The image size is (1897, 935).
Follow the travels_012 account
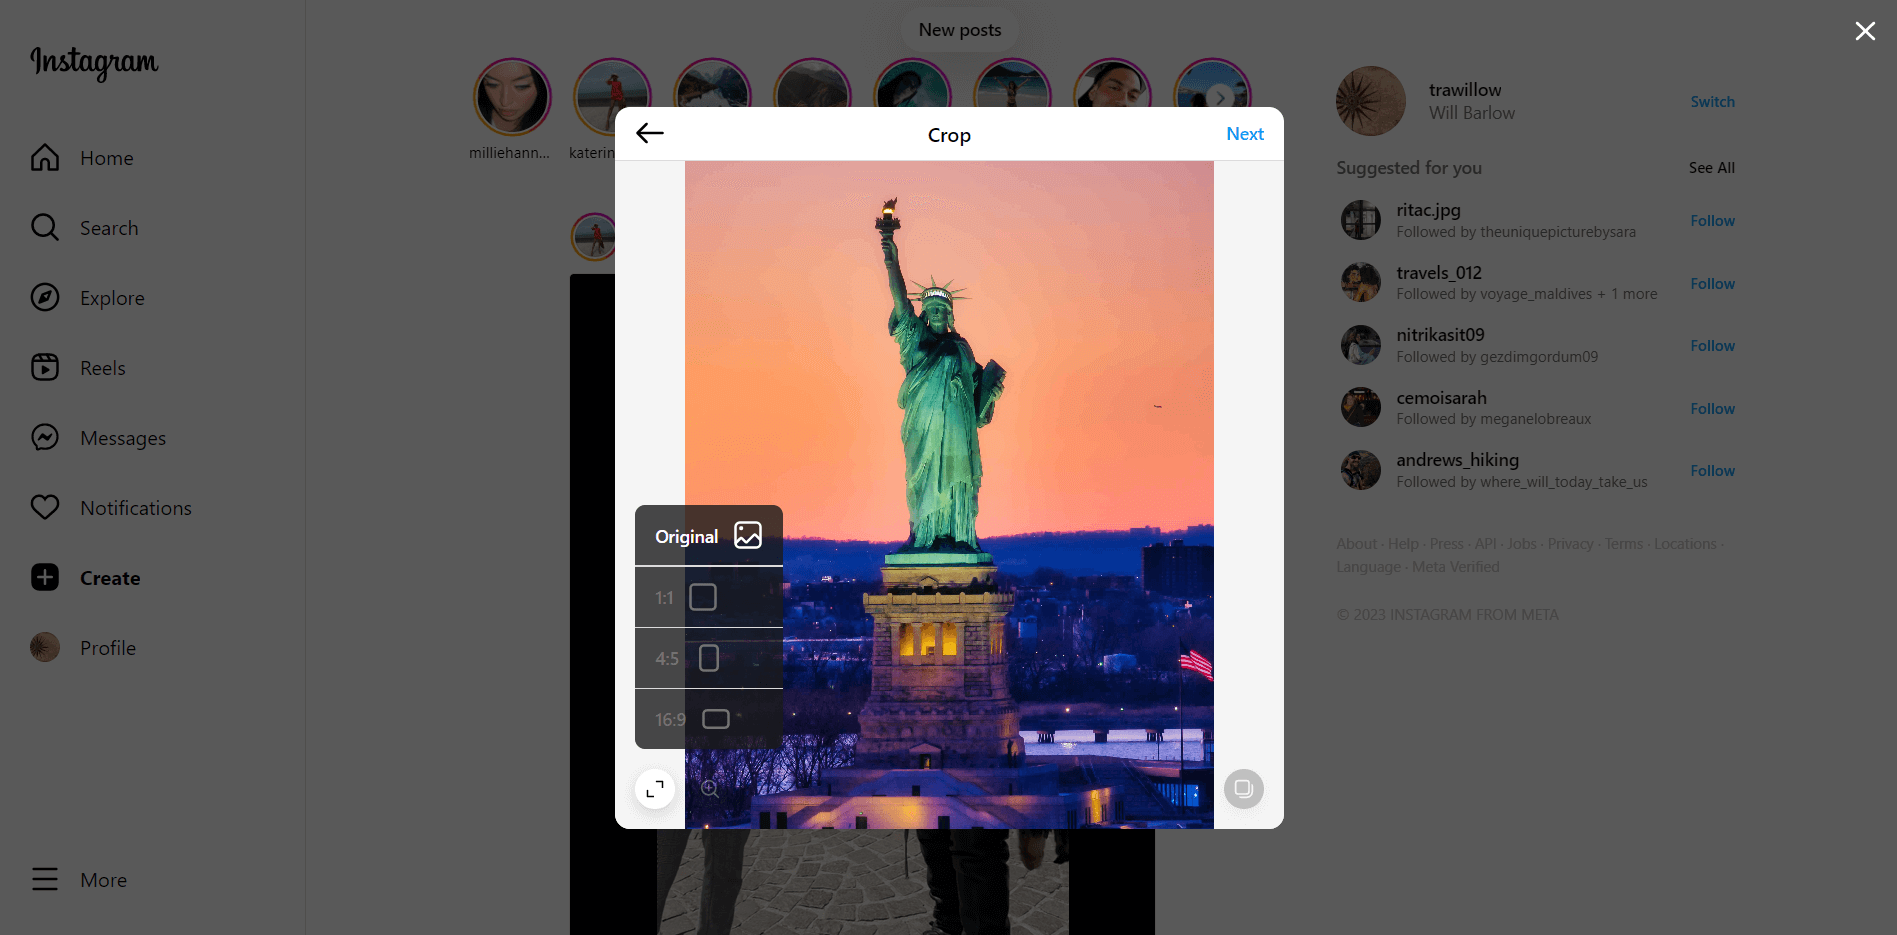[x=1712, y=283]
